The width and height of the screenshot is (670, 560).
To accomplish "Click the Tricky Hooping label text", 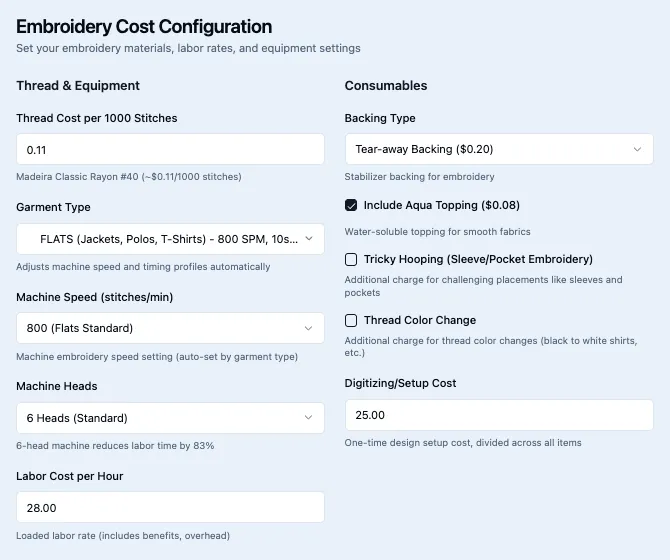I will [478, 259].
